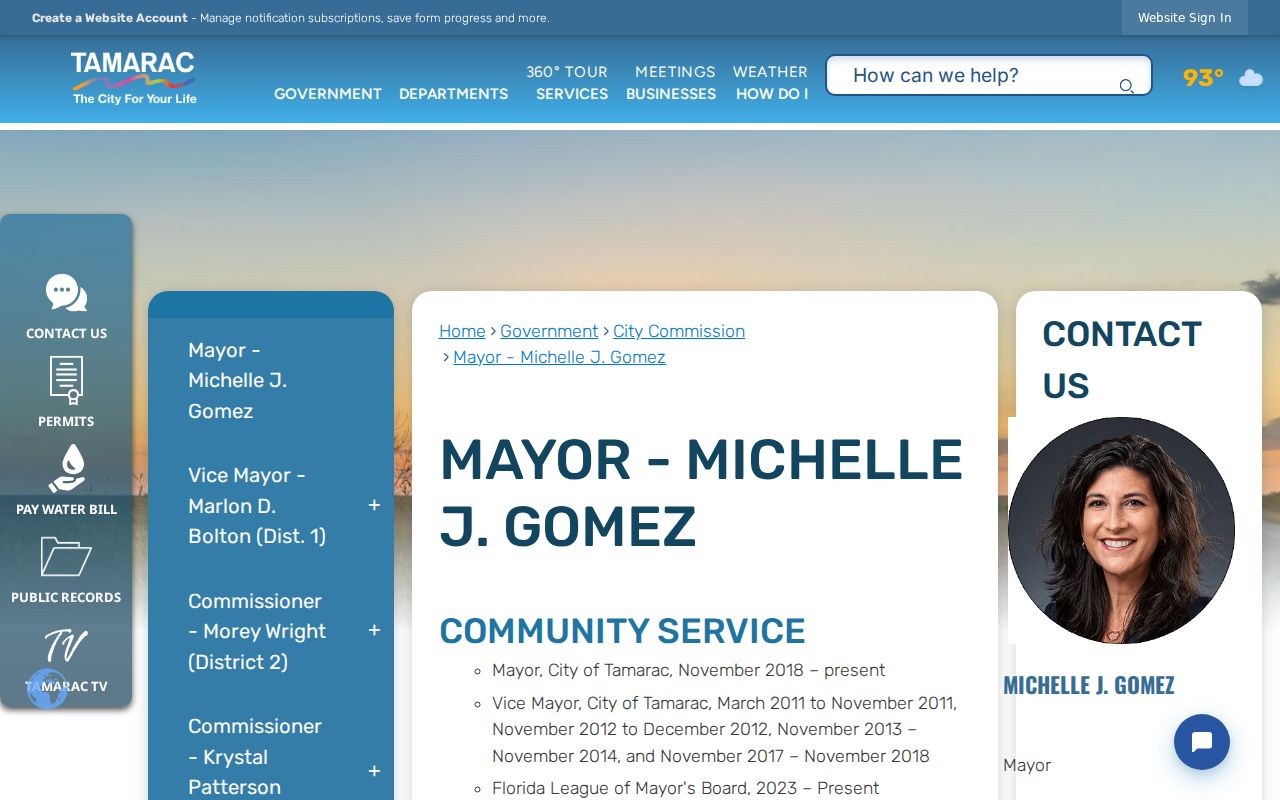Open the Services menu
The height and width of the screenshot is (800, 1280).
tap(572, 94)
